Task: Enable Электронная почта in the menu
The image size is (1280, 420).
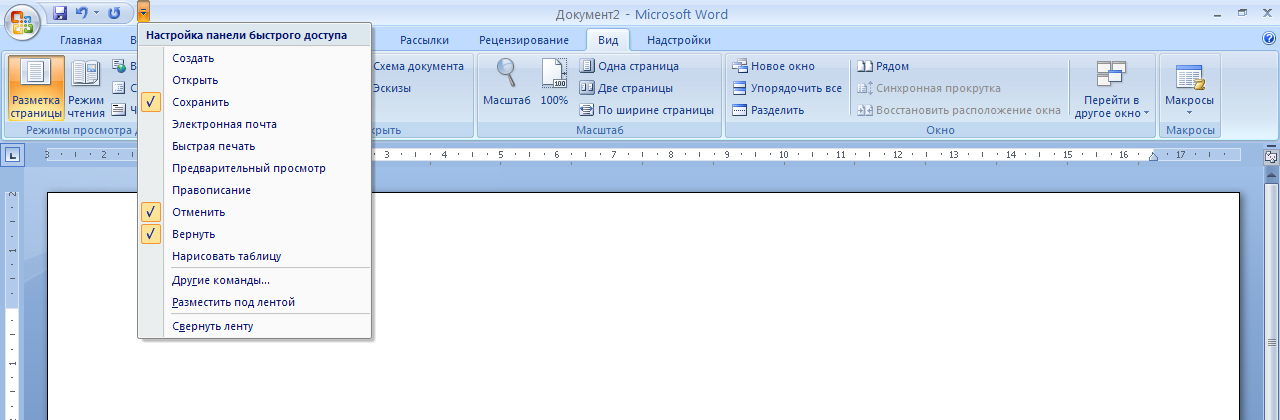Action: 255,124
